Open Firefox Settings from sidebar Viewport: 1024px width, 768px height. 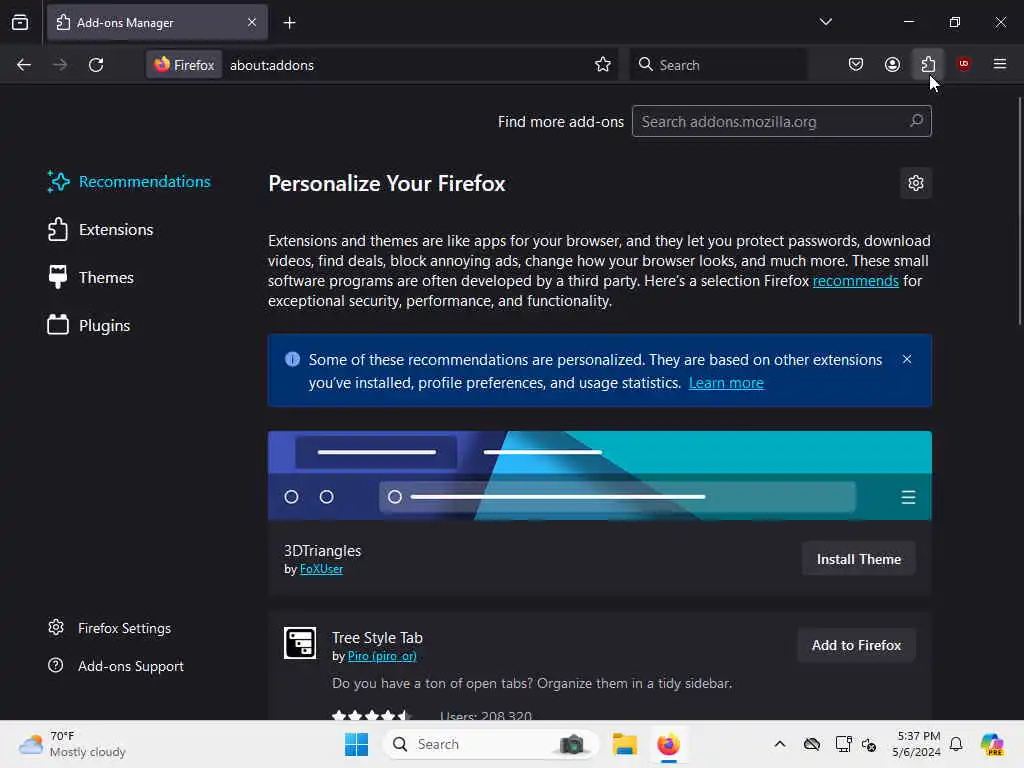(110, 628)
